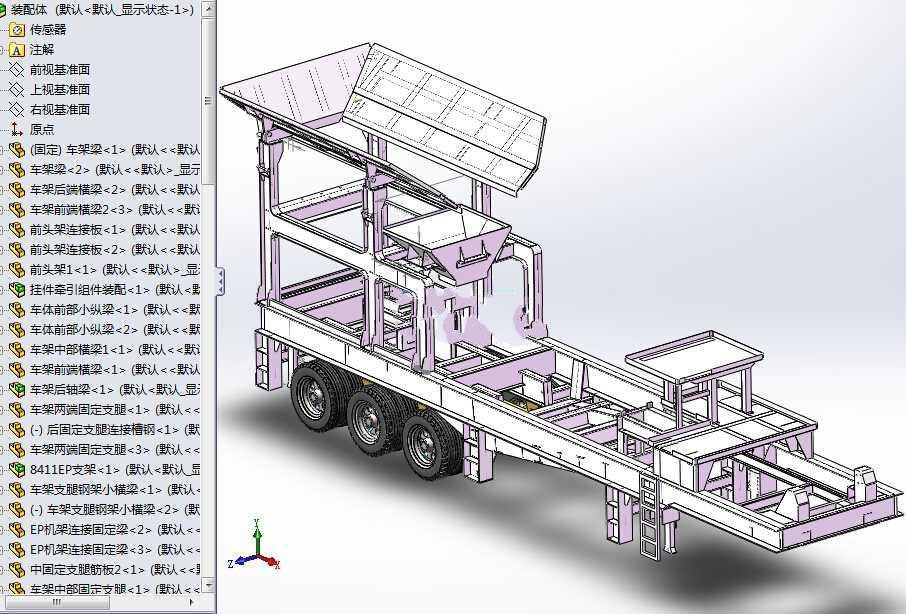
Task: Select the 传感器 sensor folder icon
Action: coord(17,29)
